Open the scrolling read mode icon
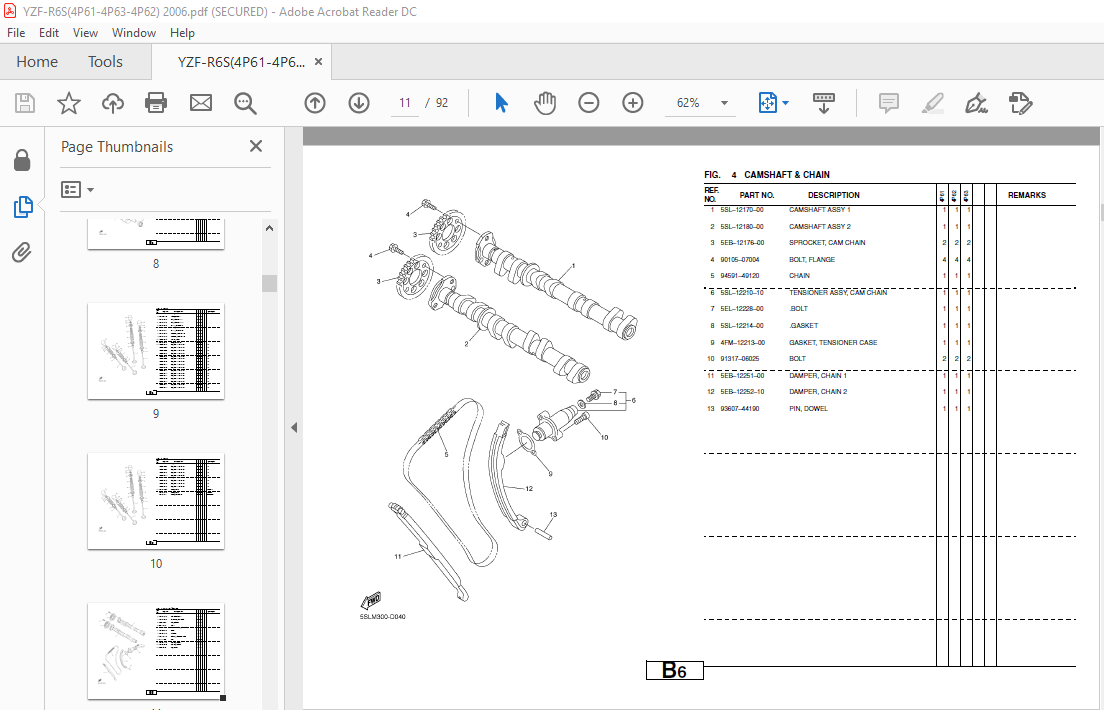 (823, 103)
